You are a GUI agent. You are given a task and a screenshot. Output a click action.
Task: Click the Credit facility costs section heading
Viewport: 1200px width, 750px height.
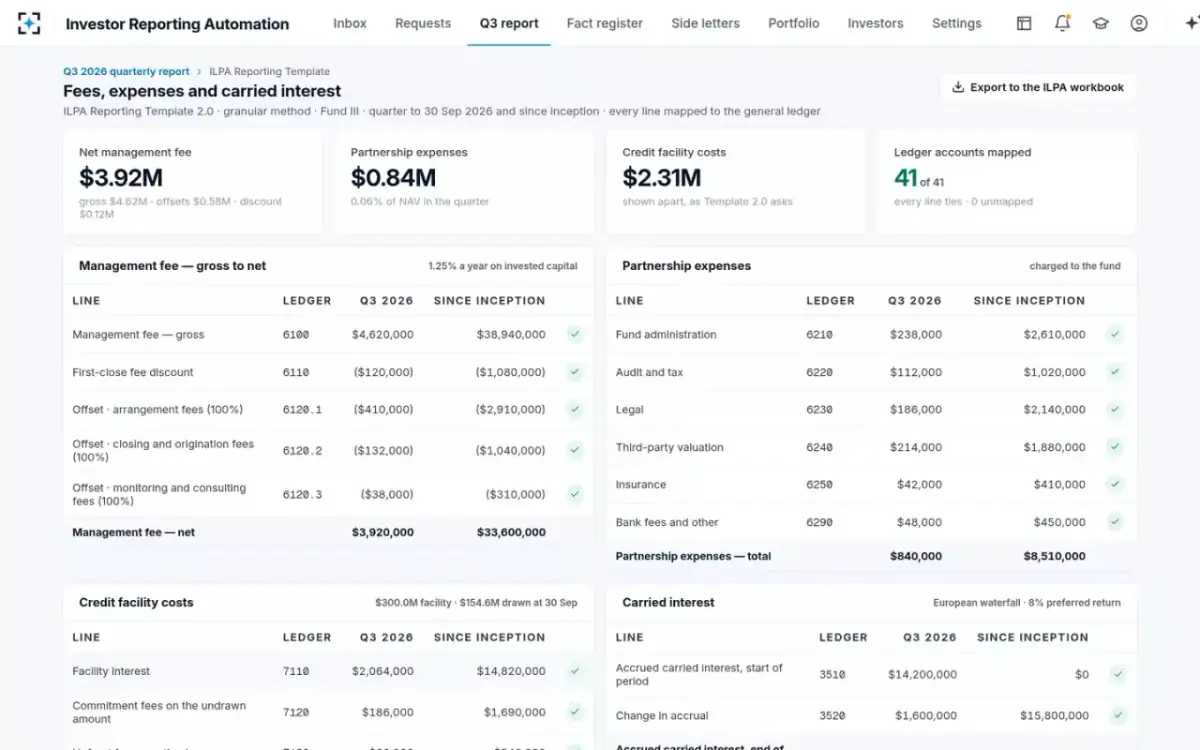tap(136, 603)
